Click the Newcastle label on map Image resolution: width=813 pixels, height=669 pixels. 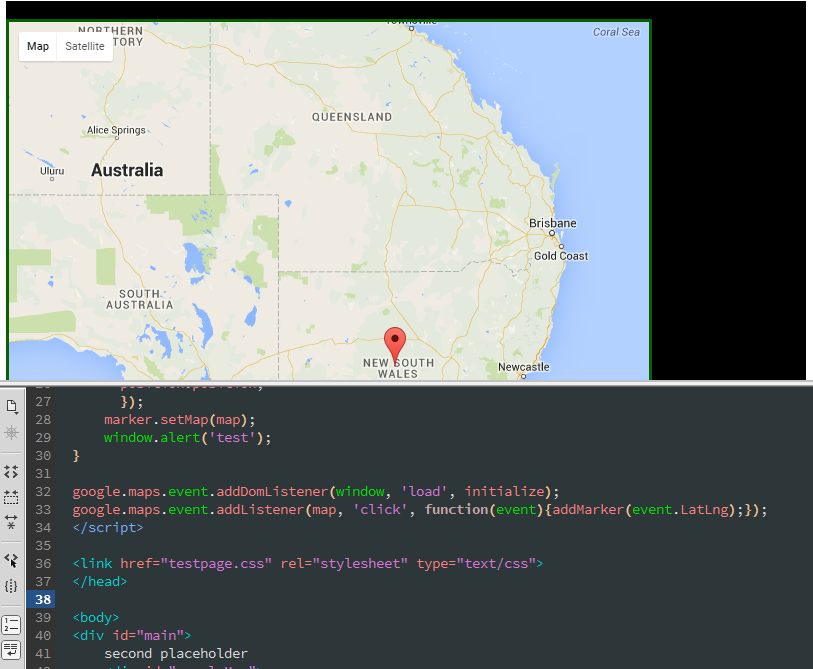click(x=524, y=367)
